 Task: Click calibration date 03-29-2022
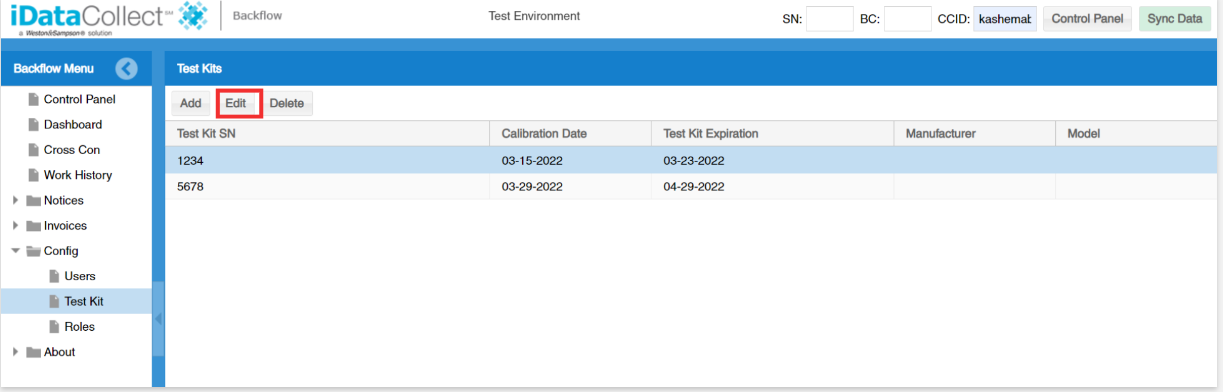[x=532, y=186]
